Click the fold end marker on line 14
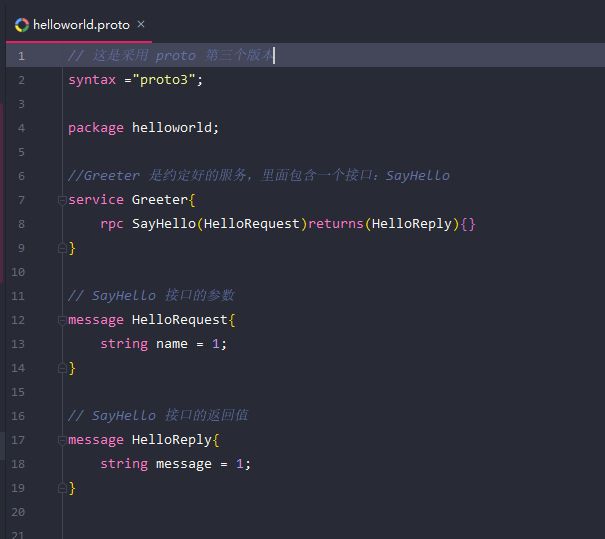605x539 pixels. (62, 368)
